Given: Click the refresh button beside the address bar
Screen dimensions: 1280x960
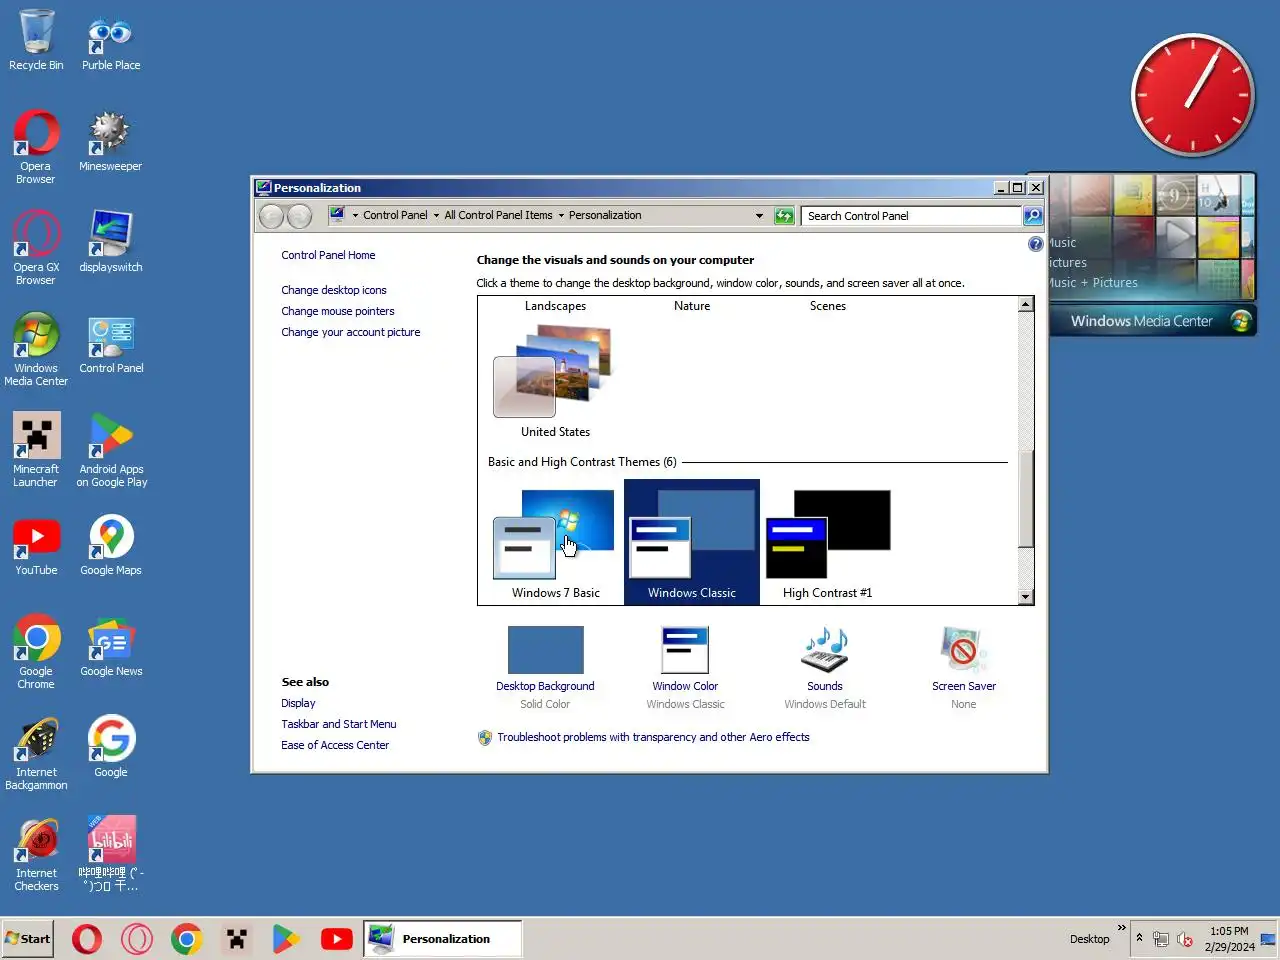Looking at the screenshot, I should click(784, 215).
